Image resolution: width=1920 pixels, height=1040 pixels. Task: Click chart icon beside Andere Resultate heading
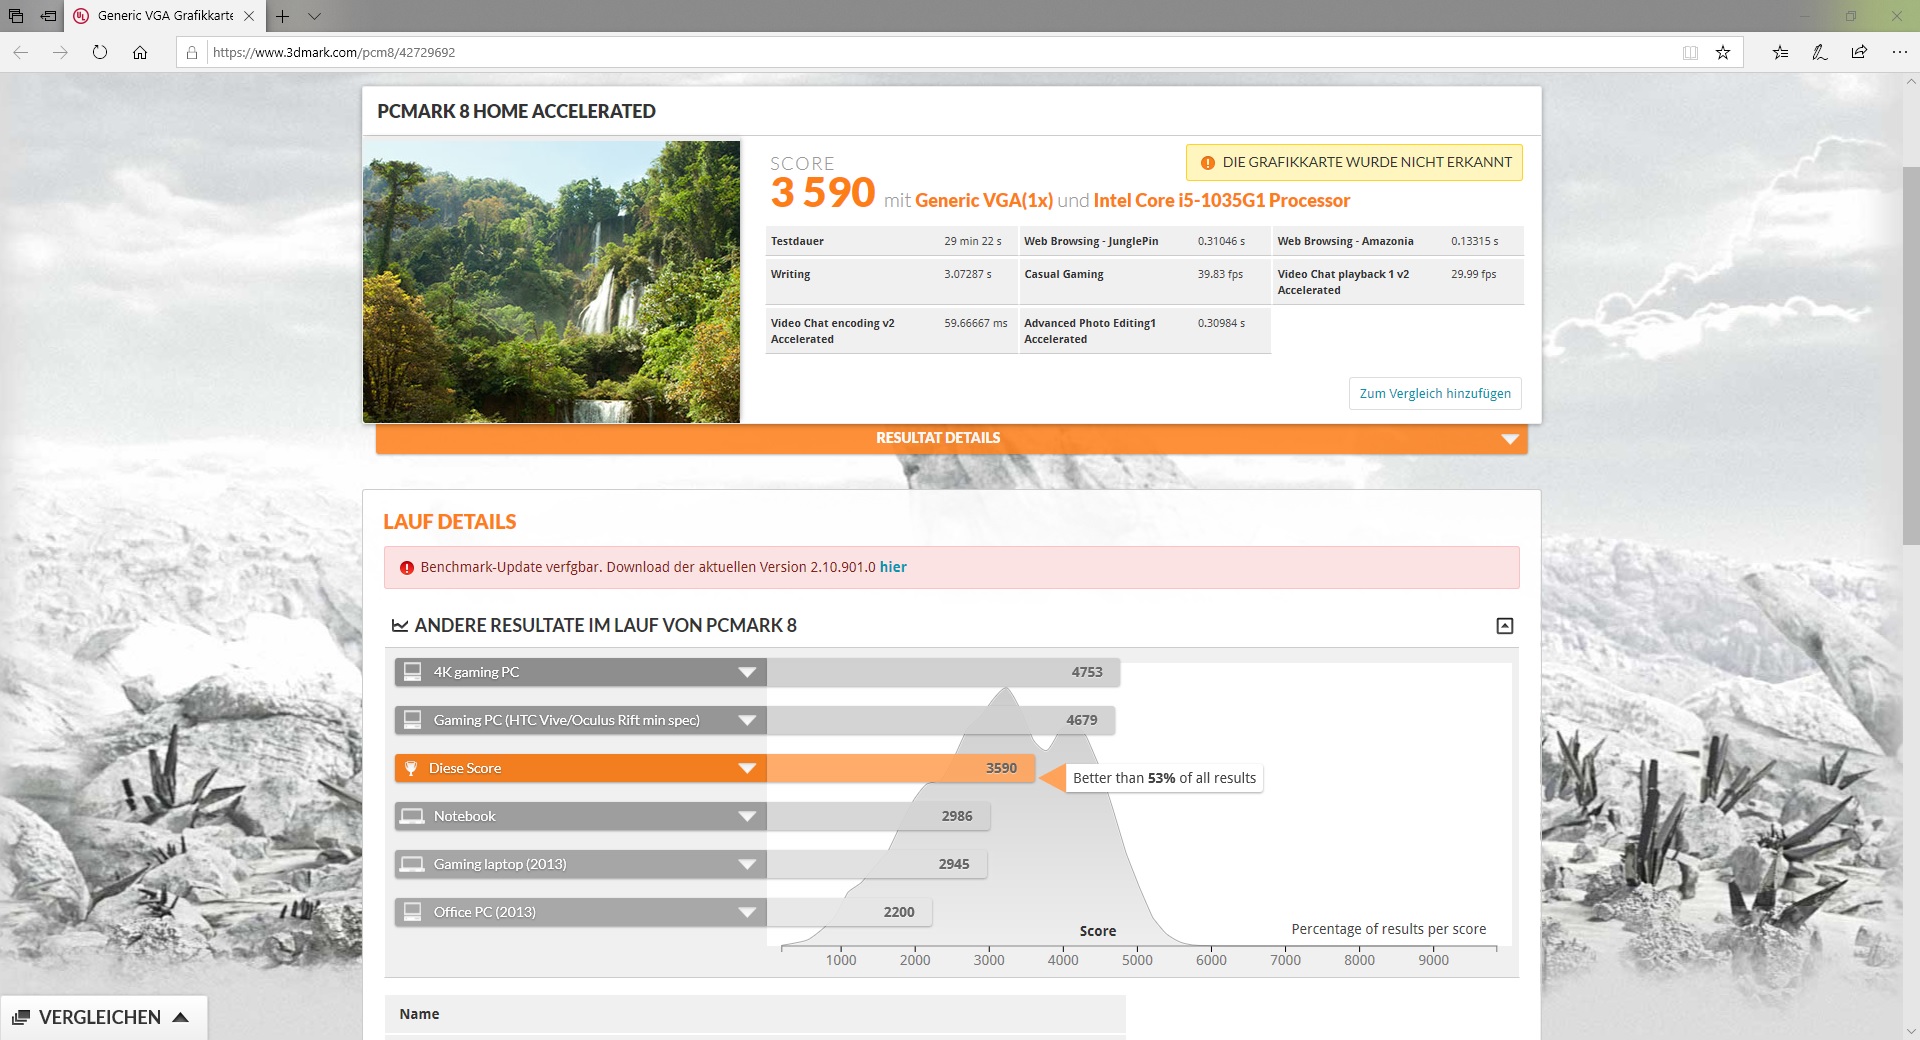pos(400,626)
